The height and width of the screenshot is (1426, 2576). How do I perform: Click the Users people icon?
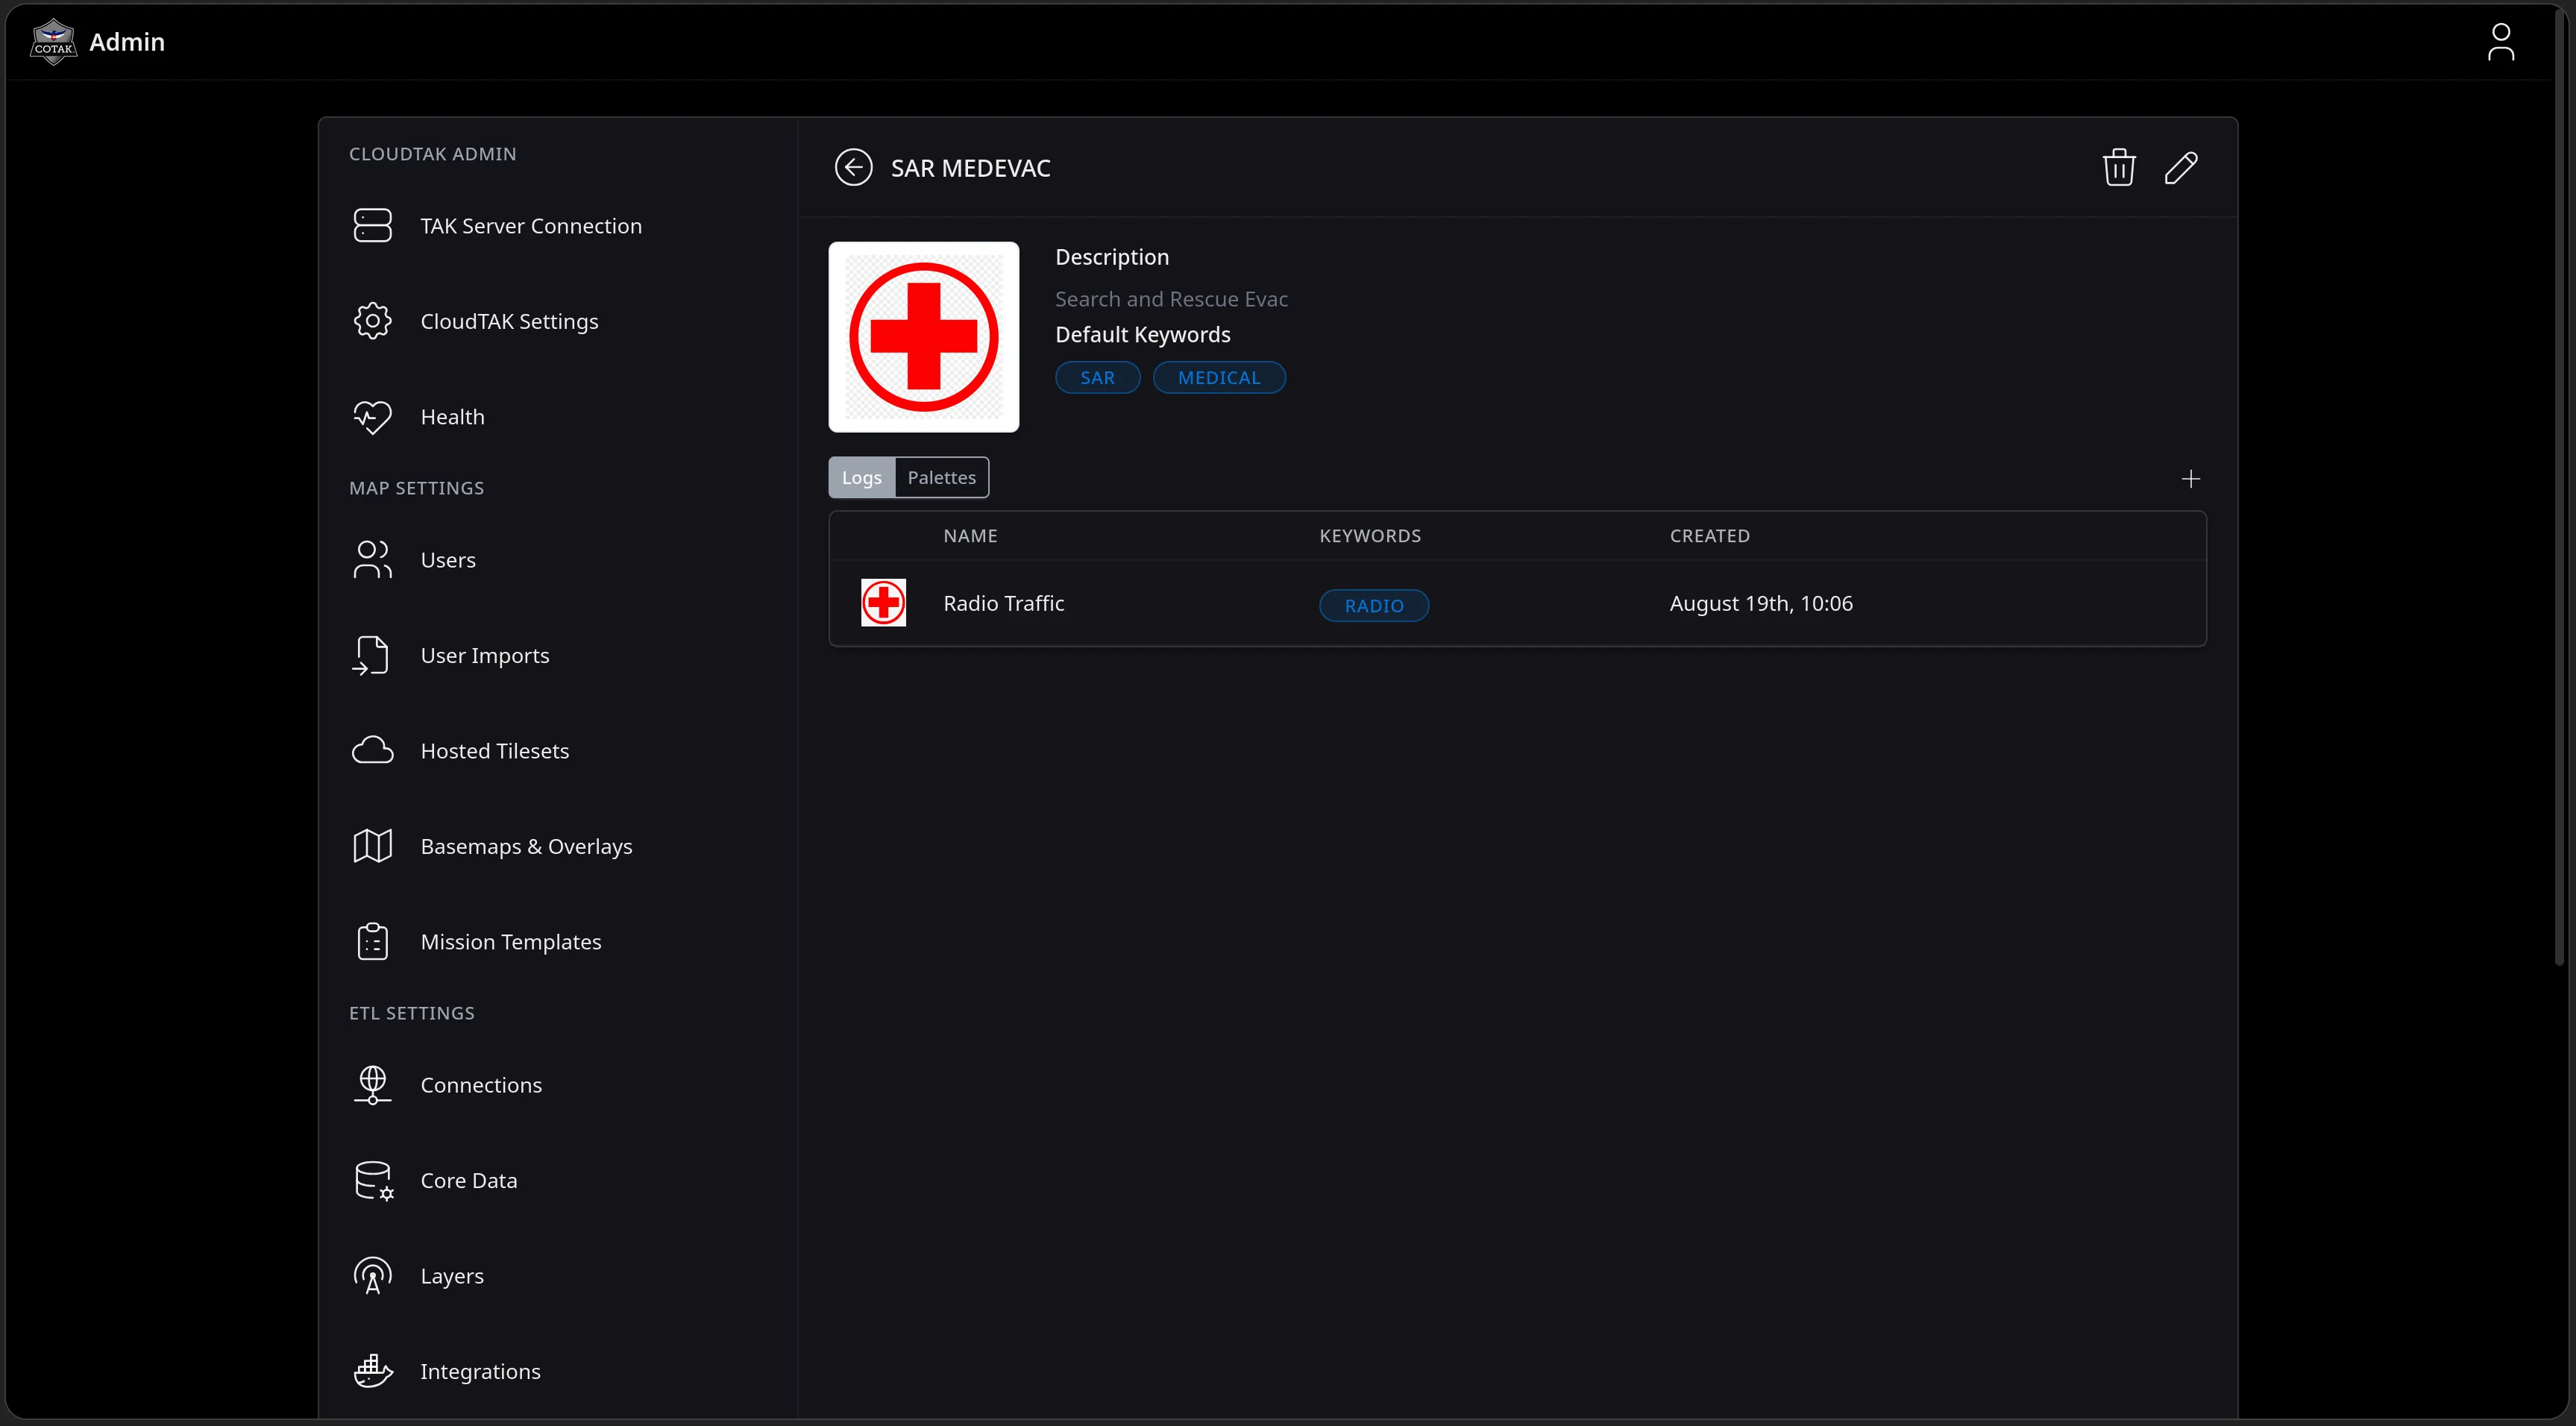pos(372,560)
